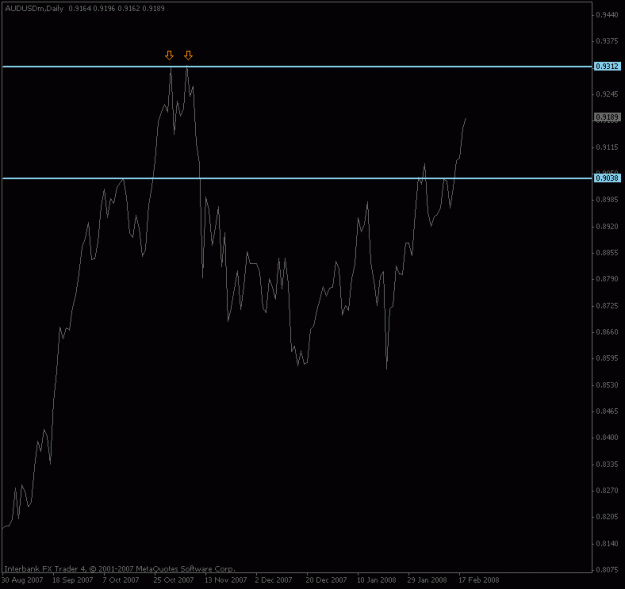625x589 pixels.
Task: Click the 0.8920 price axis label
Action: [607, 226]
